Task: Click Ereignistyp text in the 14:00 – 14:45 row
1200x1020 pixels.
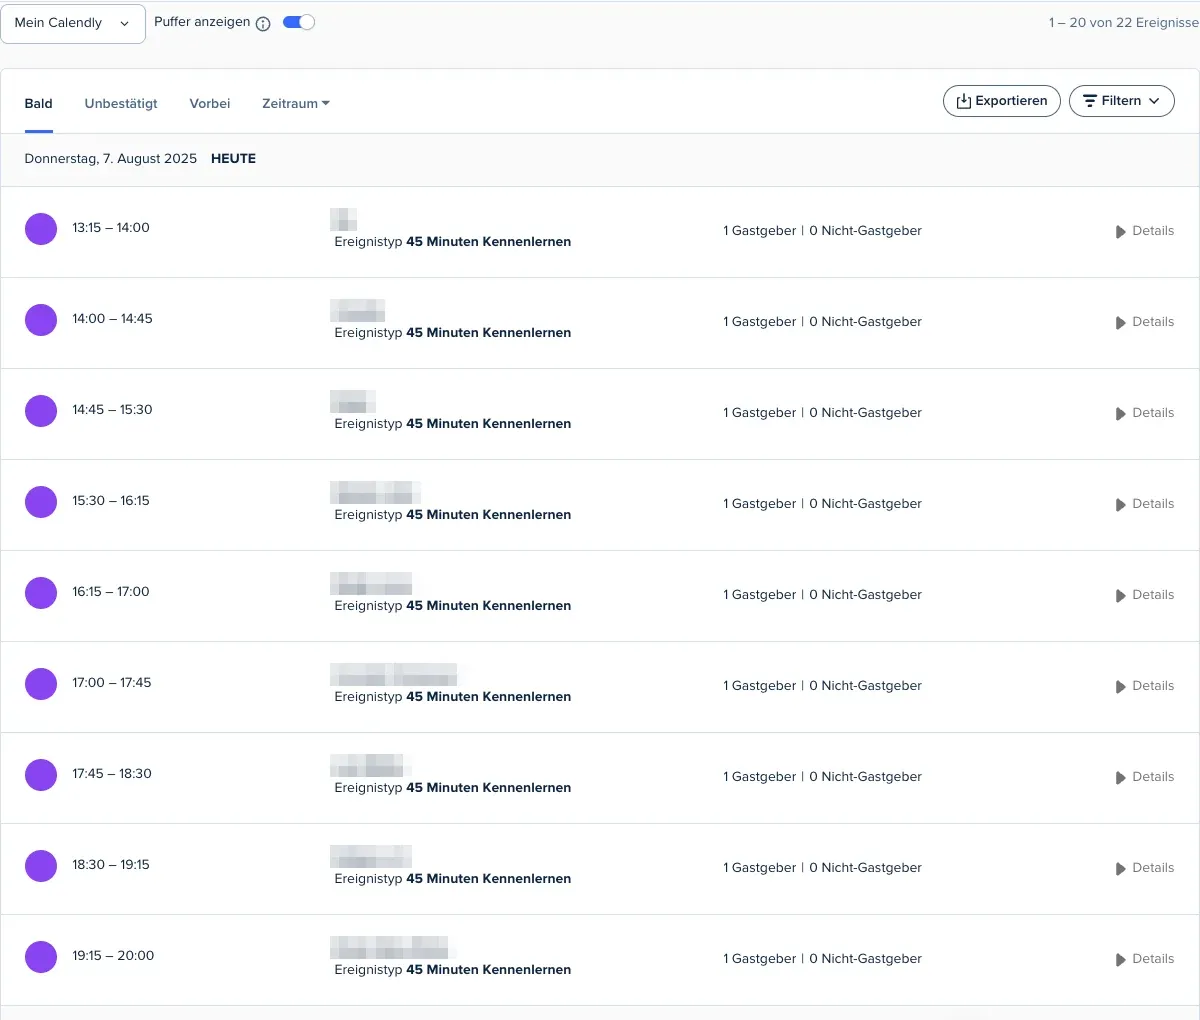Action: (453, 333)
